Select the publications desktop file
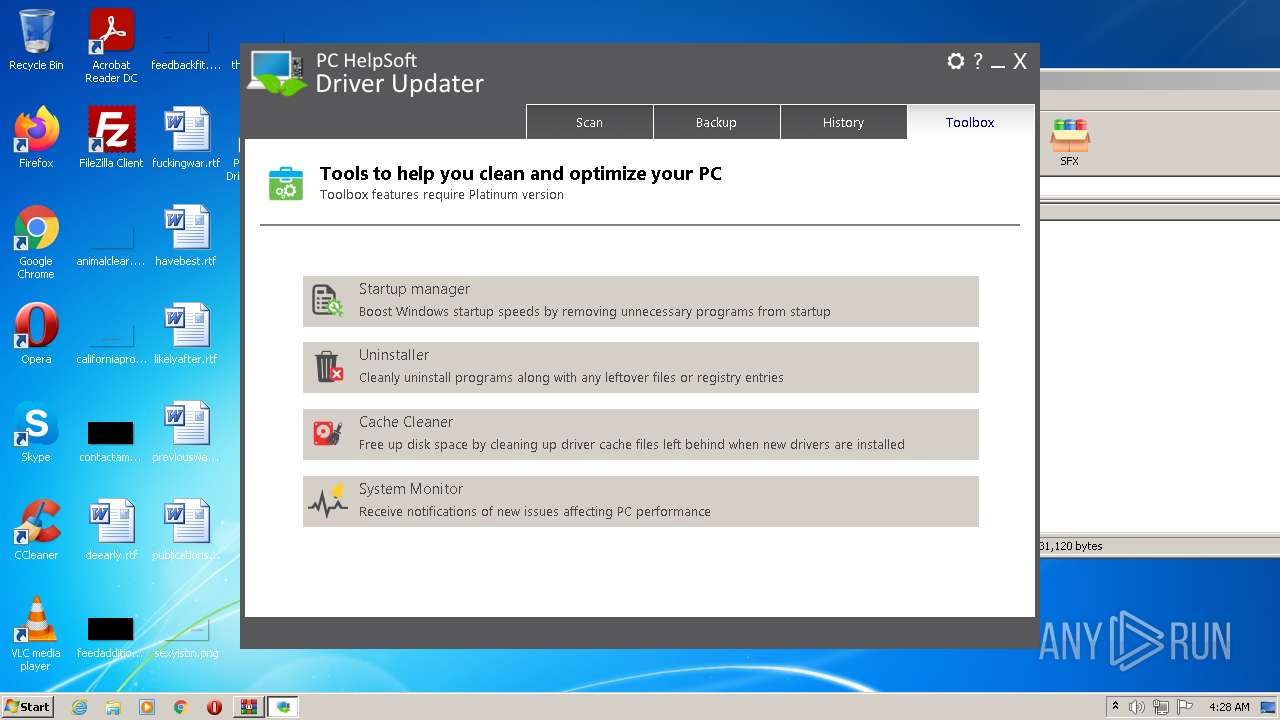 [x=186, y=530]
